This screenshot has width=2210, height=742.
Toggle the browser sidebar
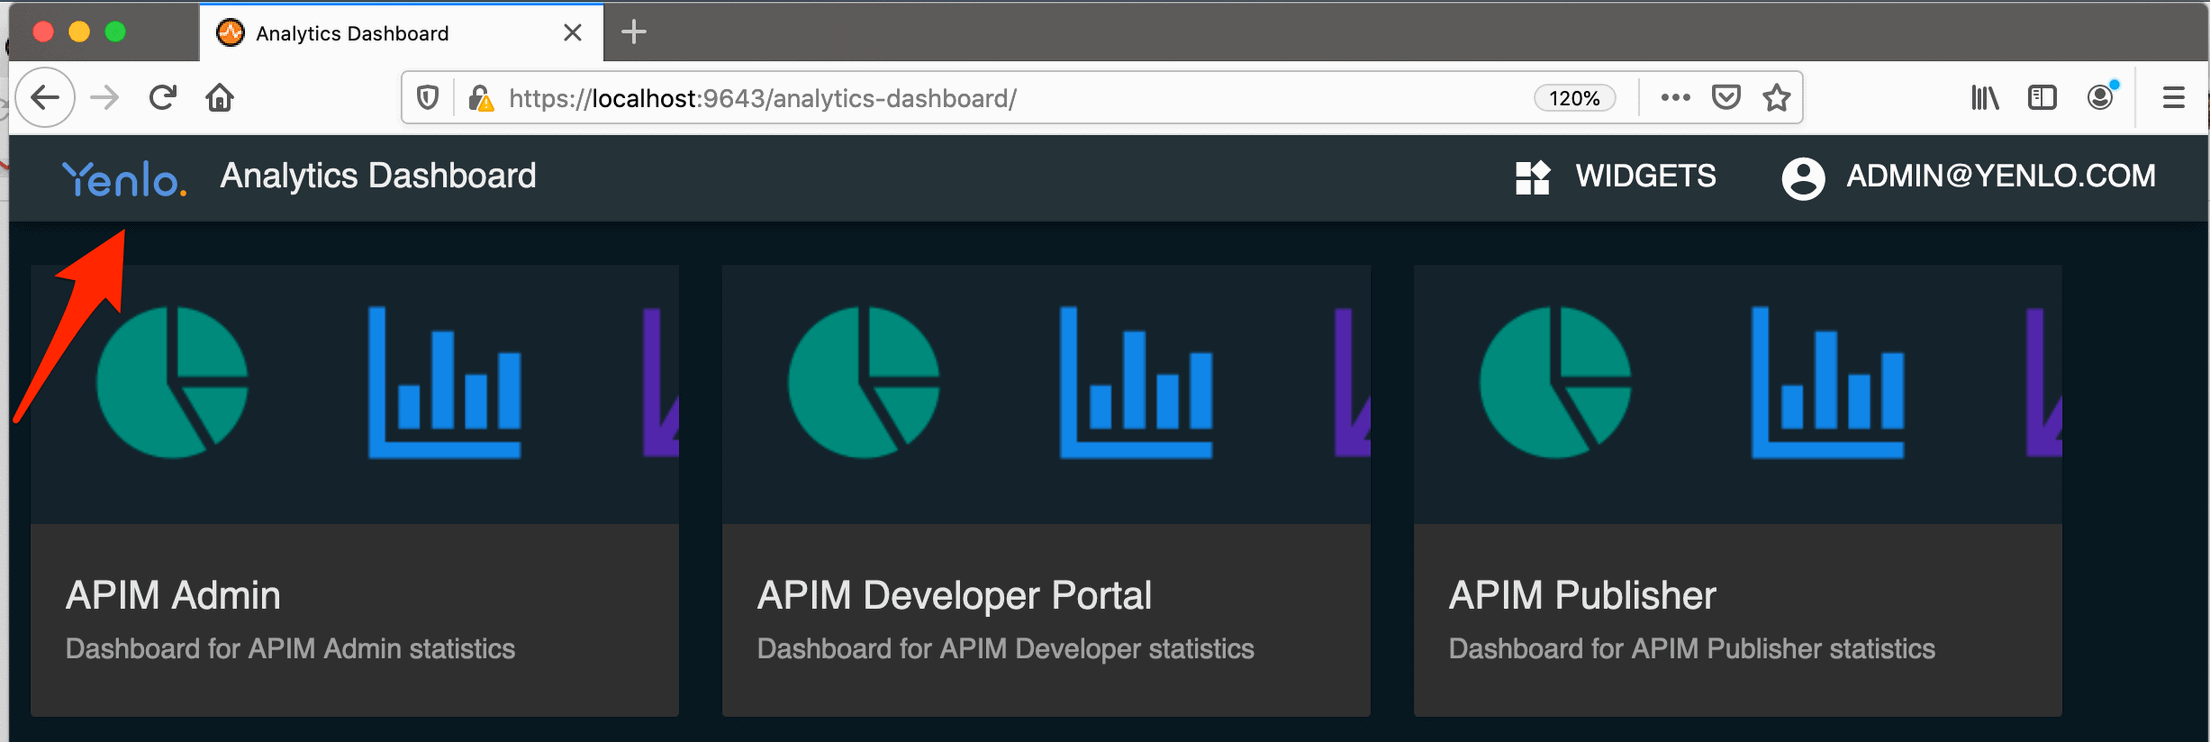[x=2042, y=98]
